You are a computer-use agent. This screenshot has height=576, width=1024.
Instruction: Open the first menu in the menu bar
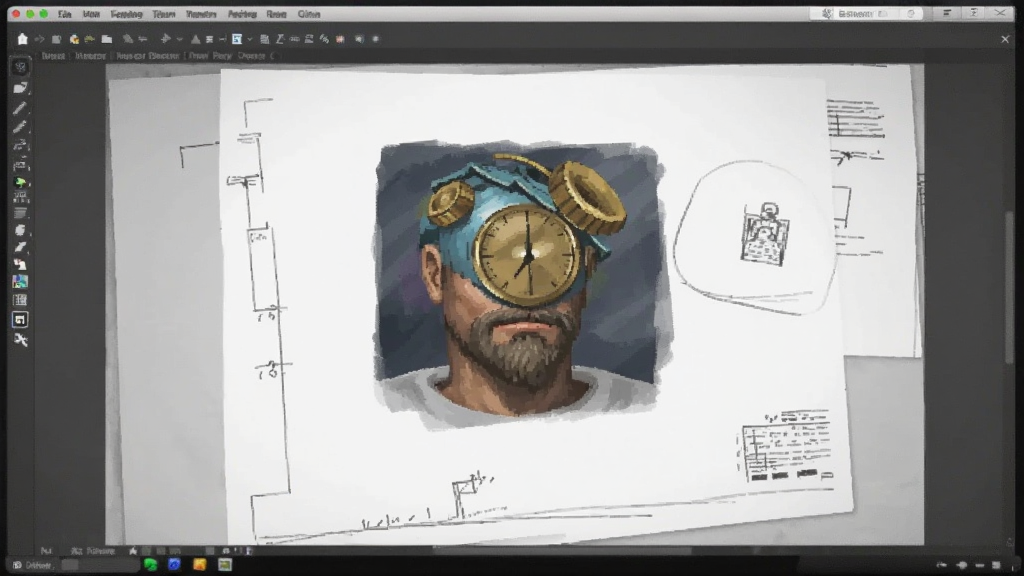(x=64, y=14)
